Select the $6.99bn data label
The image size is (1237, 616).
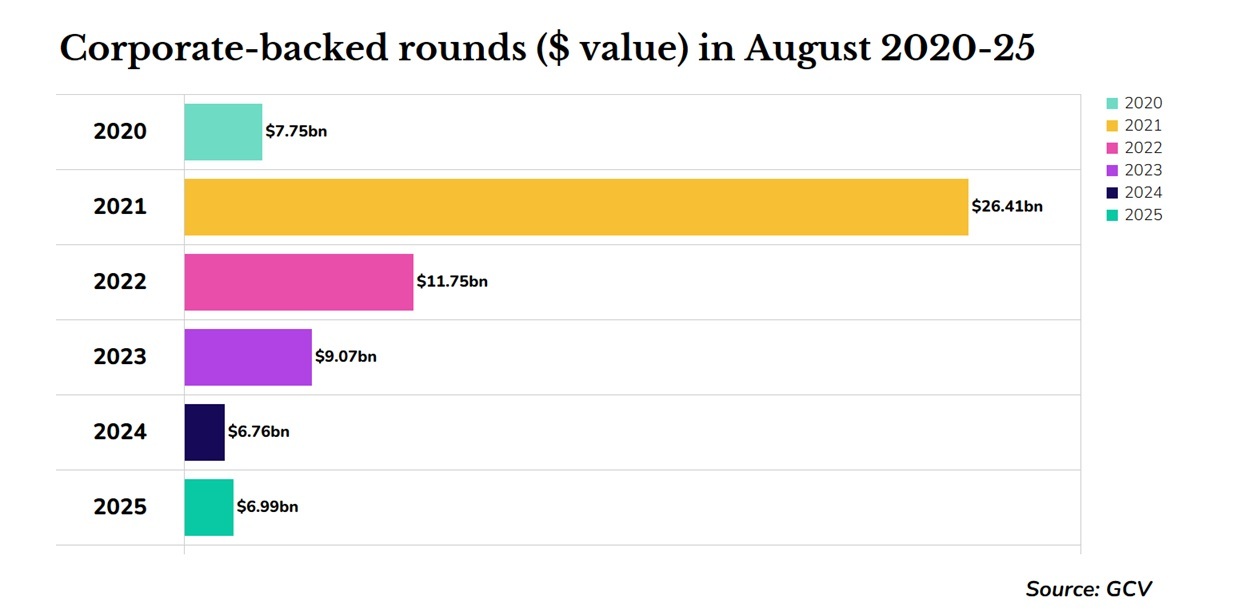267,507
